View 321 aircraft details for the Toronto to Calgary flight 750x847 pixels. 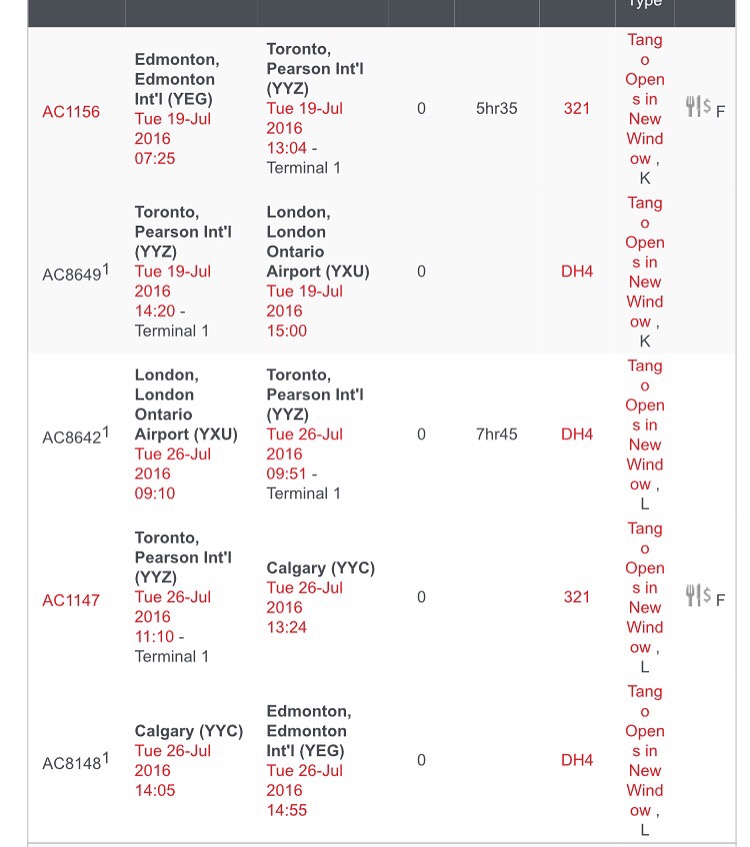tap(577, 597)
